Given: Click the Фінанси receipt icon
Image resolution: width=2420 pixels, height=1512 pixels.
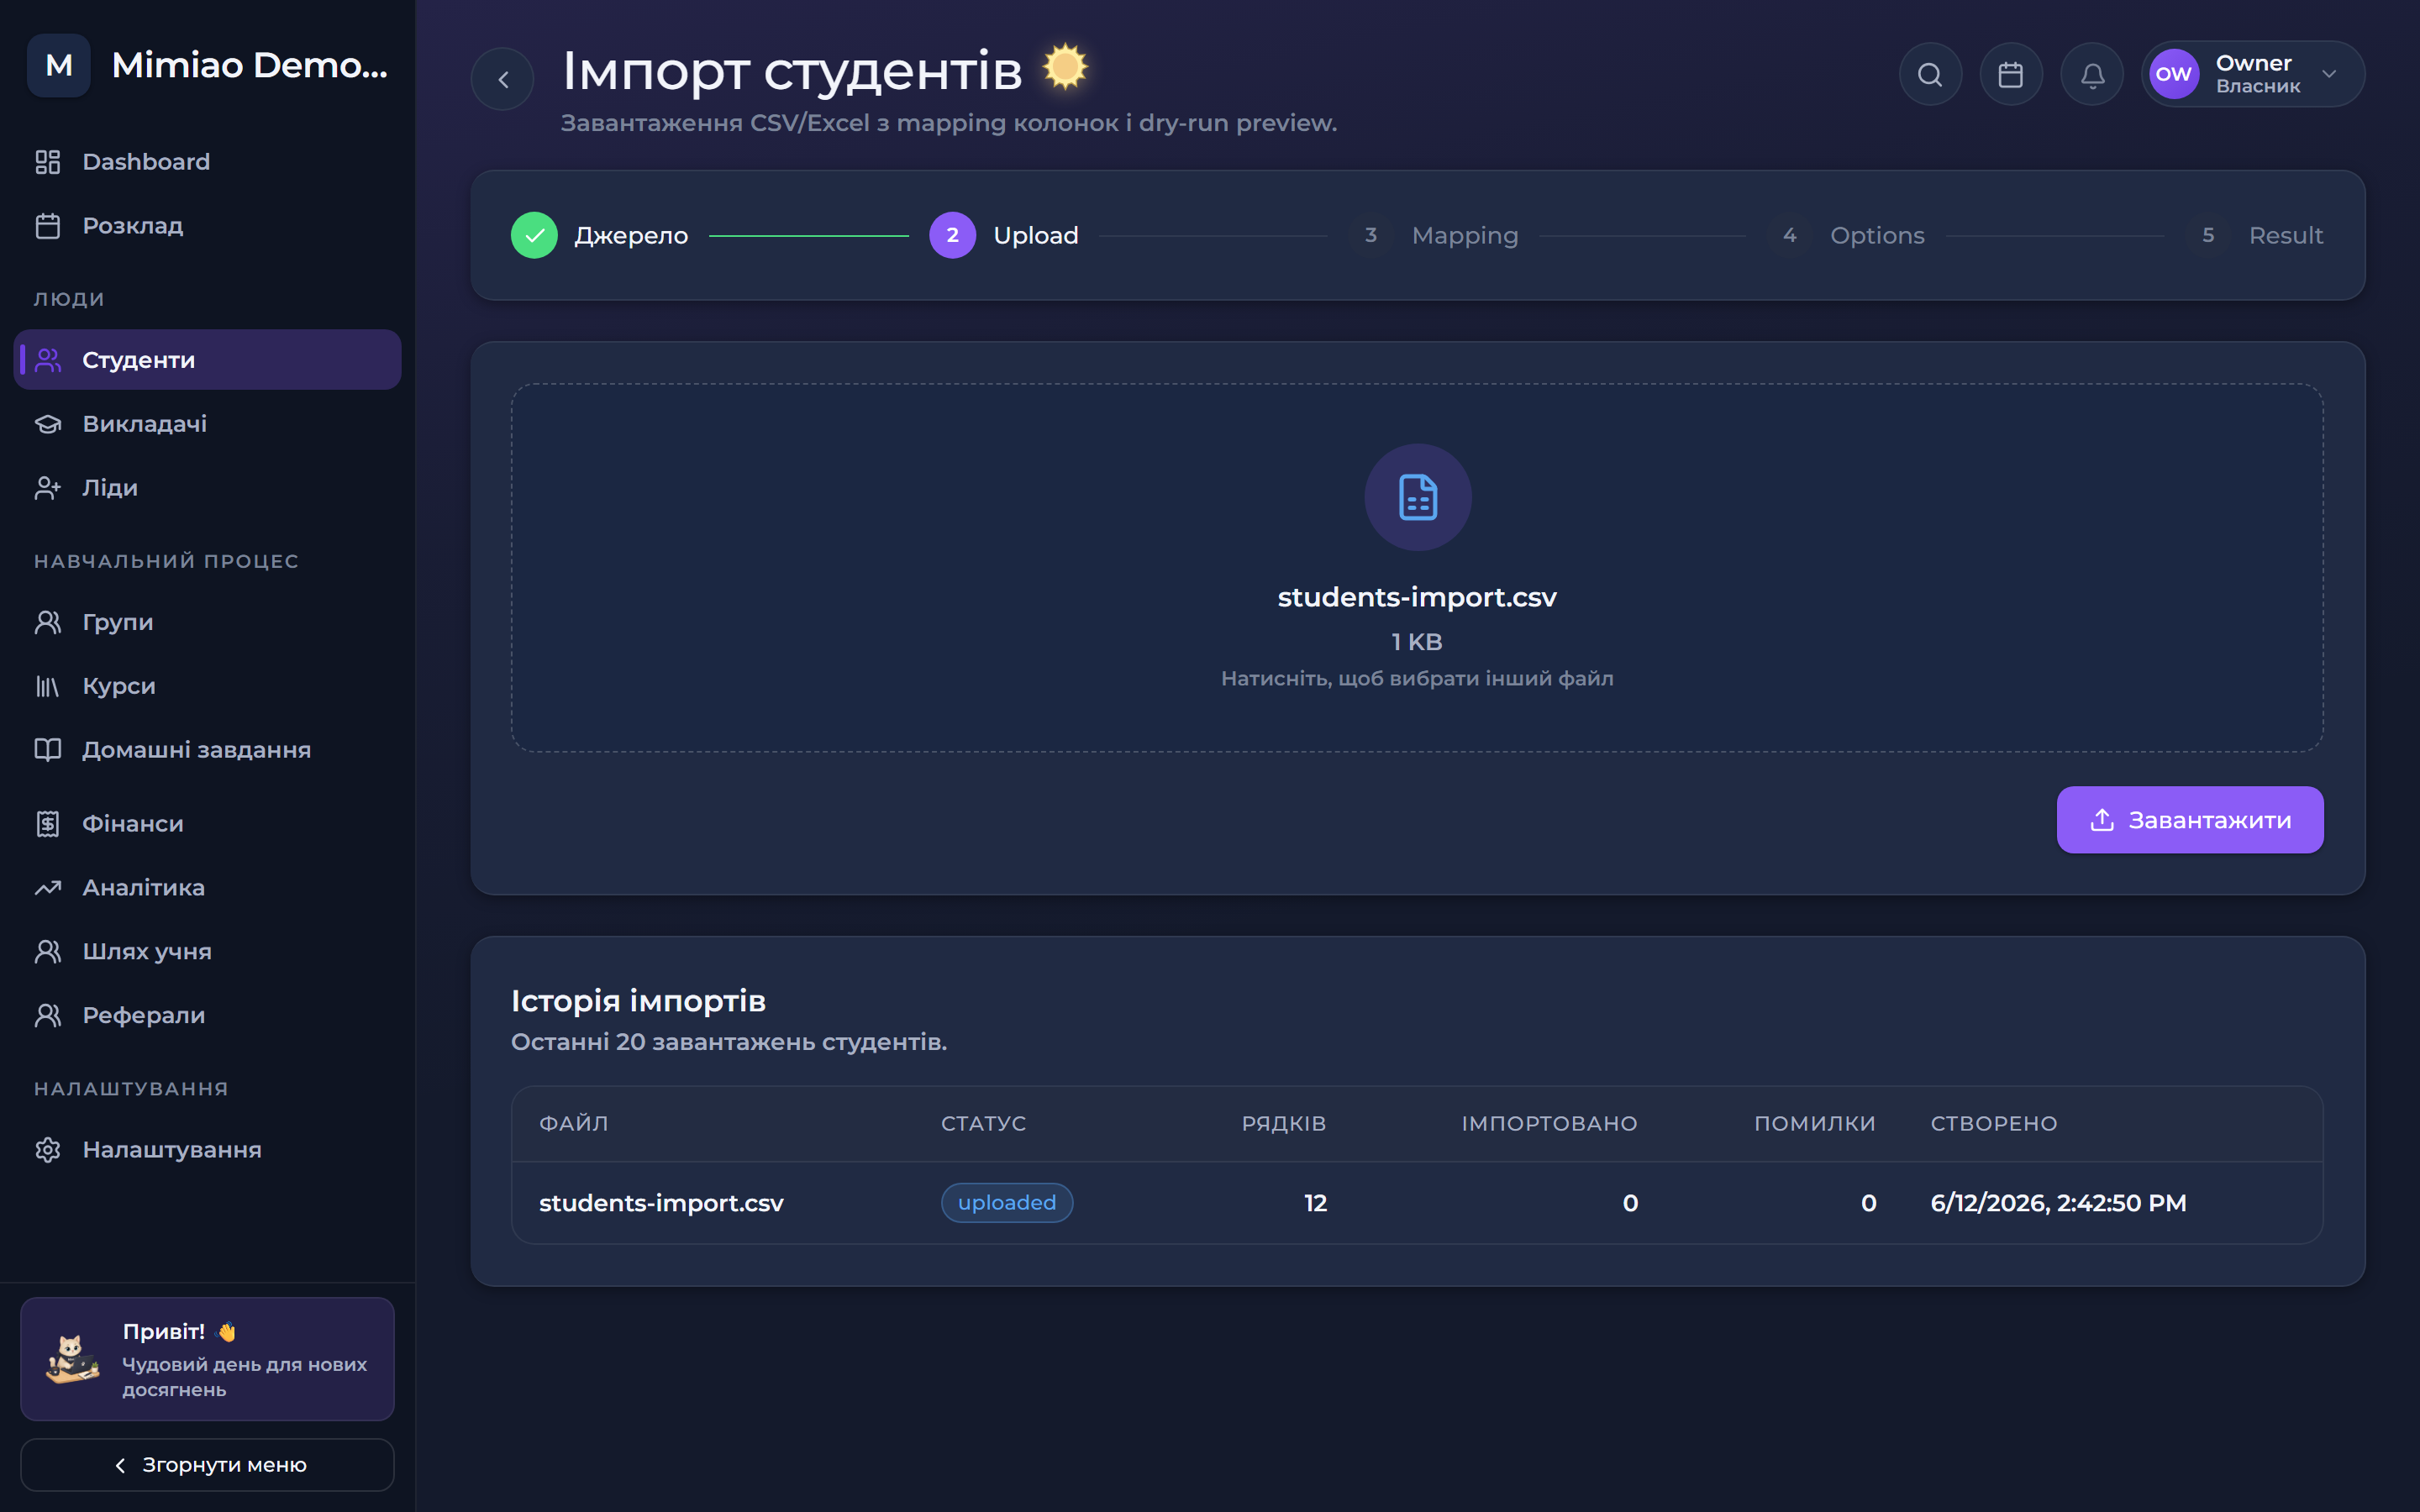Looking at the screenshot, I should point(48,824).
